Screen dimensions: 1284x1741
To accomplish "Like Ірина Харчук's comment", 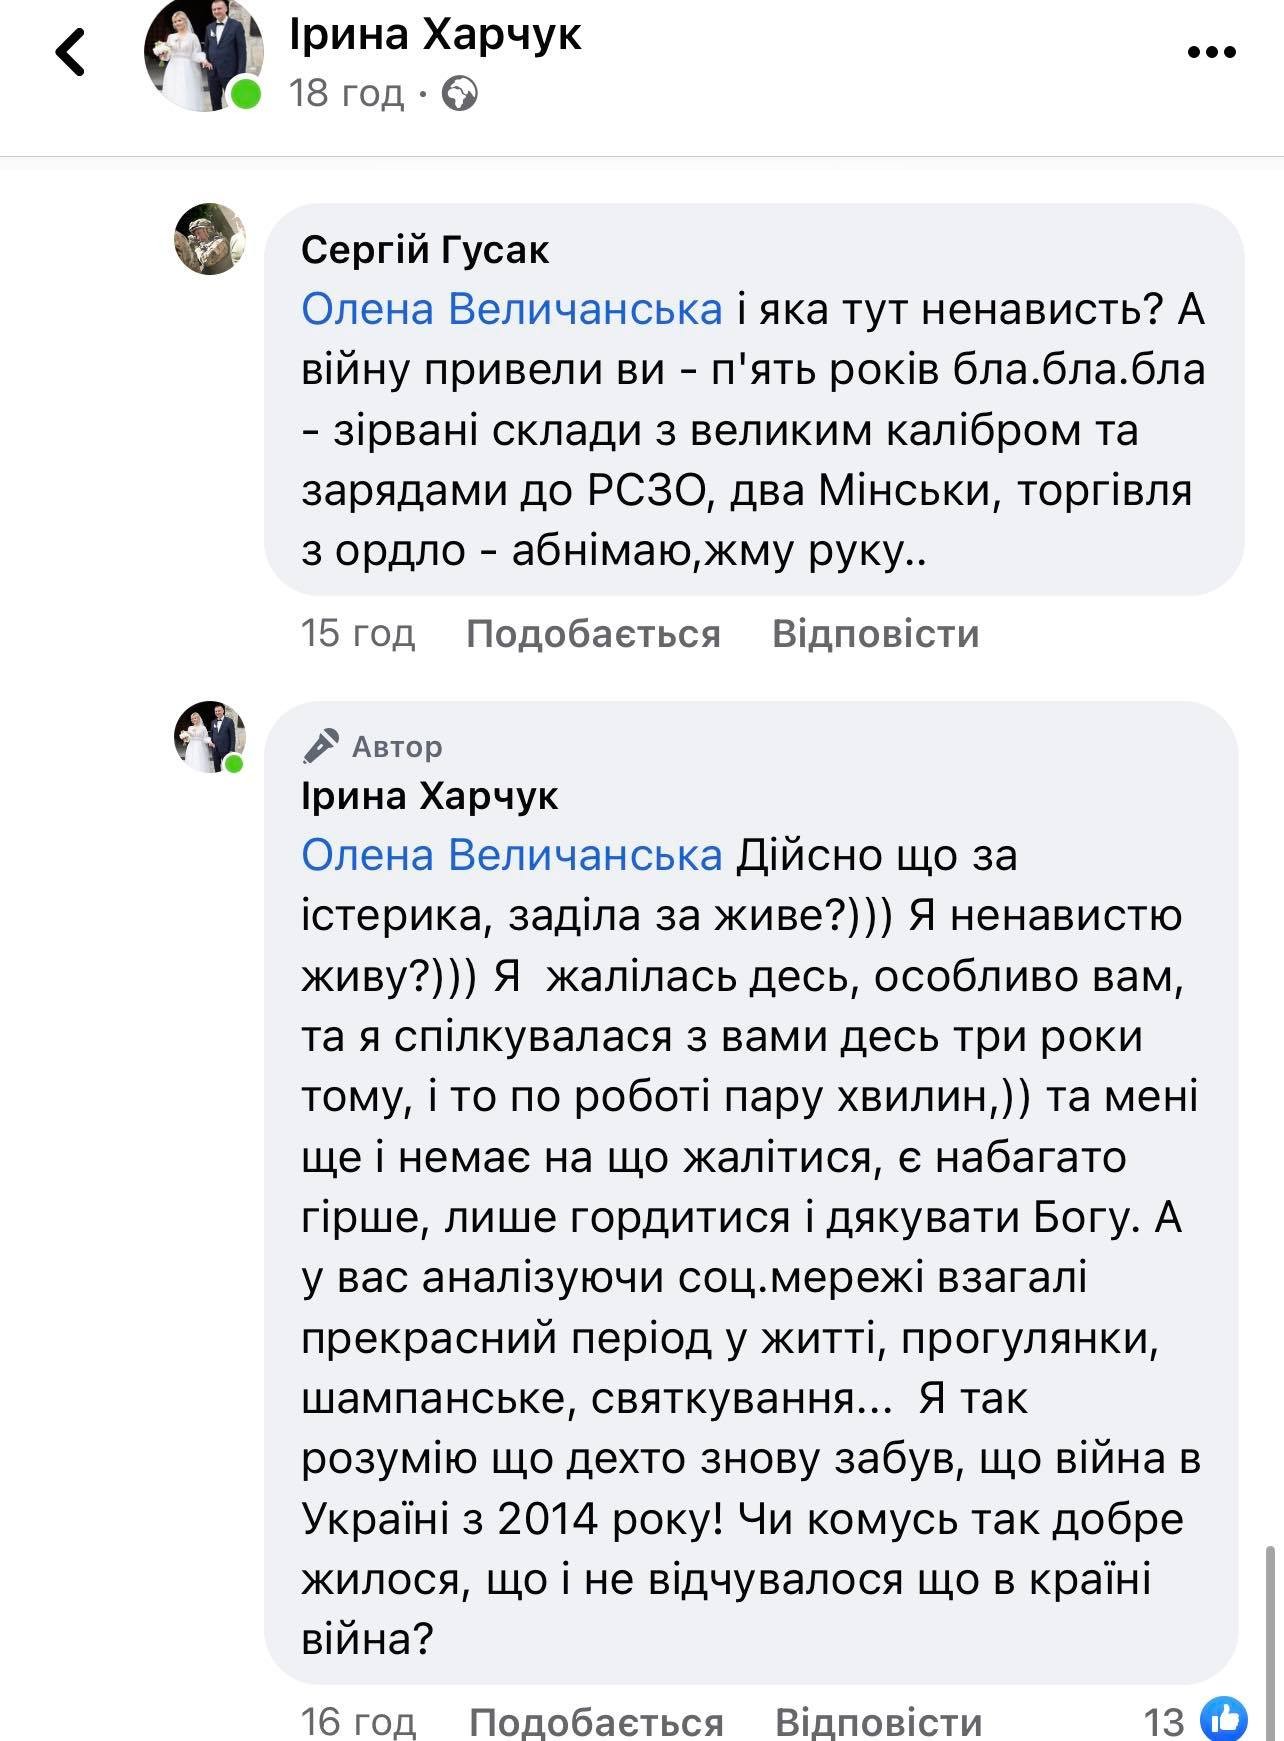I will (596, 1722).
